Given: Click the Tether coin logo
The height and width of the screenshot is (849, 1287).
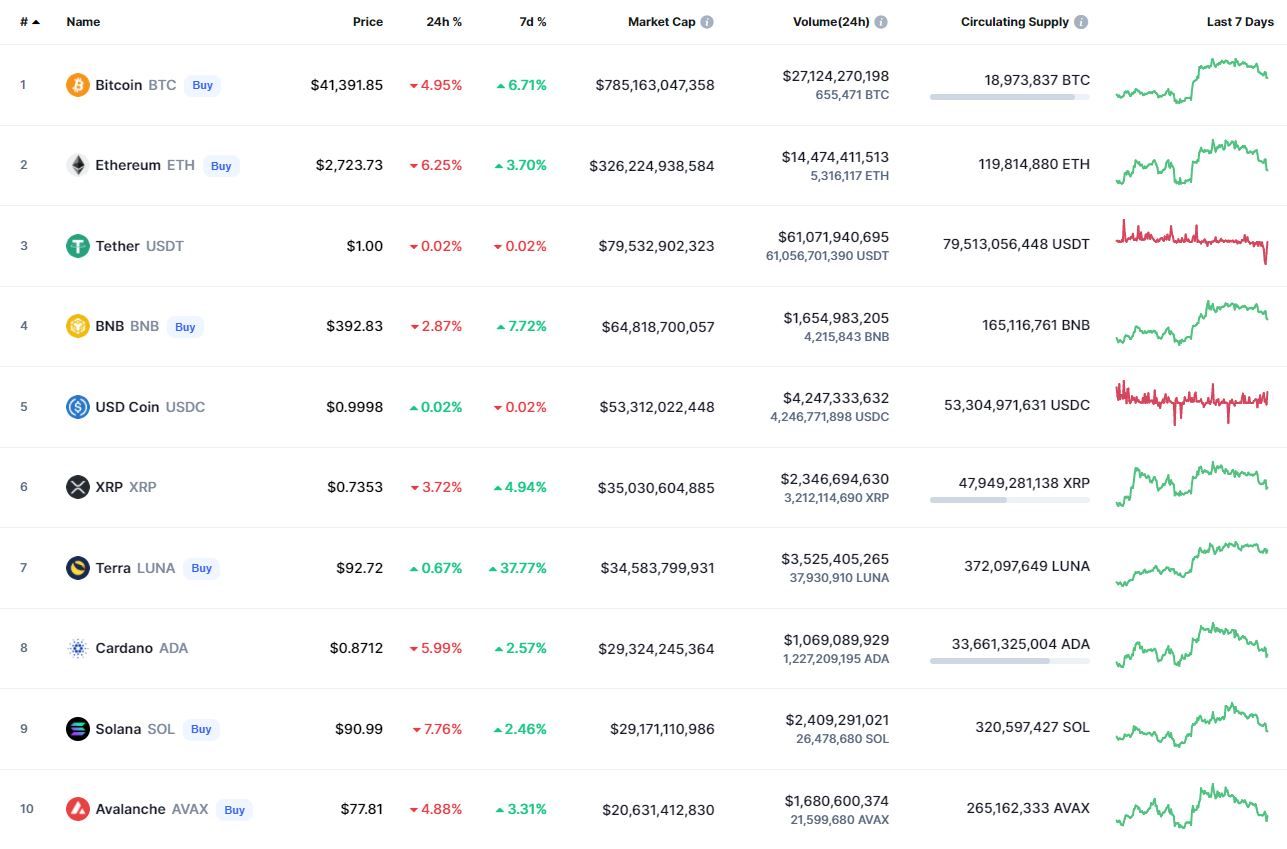Looking at the screenshot, I should pyautogui.click(x=78, y=246).
